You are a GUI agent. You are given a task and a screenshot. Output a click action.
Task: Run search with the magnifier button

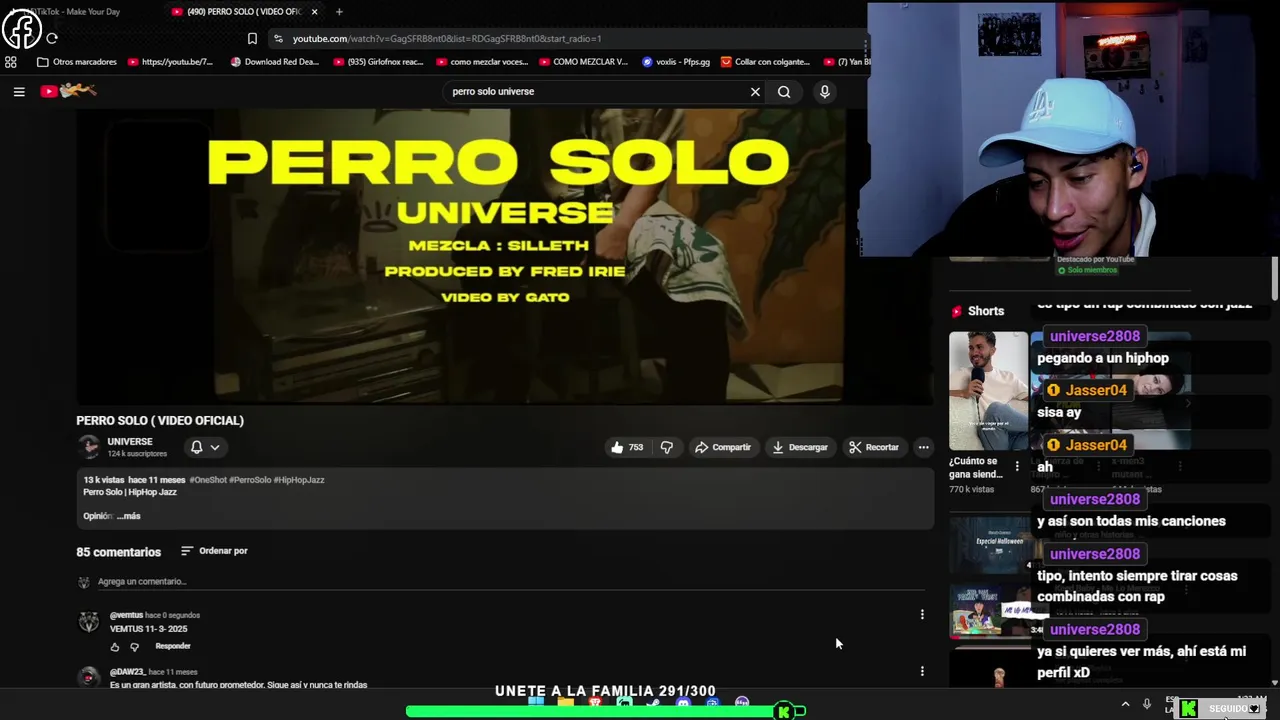pyautogui.click(x=784, y=91)
